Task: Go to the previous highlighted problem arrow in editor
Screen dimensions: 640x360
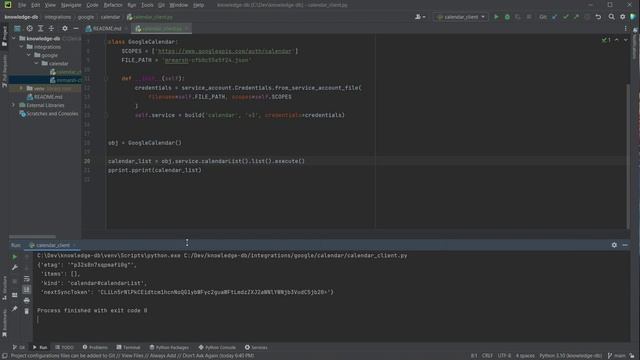Action: point(616,40)
